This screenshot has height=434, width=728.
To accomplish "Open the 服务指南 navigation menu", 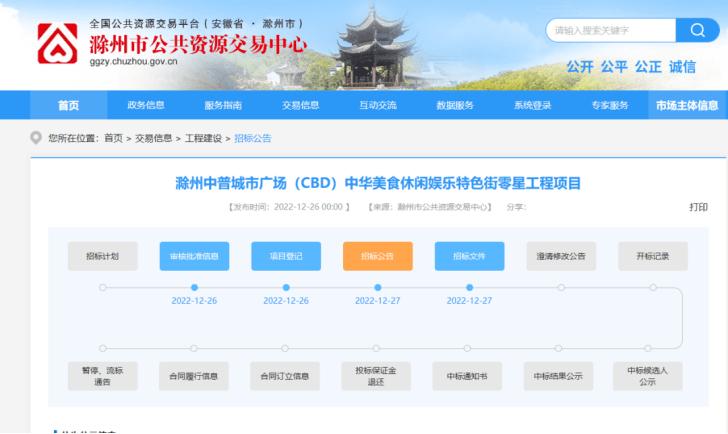I will [x=223, y=105].
